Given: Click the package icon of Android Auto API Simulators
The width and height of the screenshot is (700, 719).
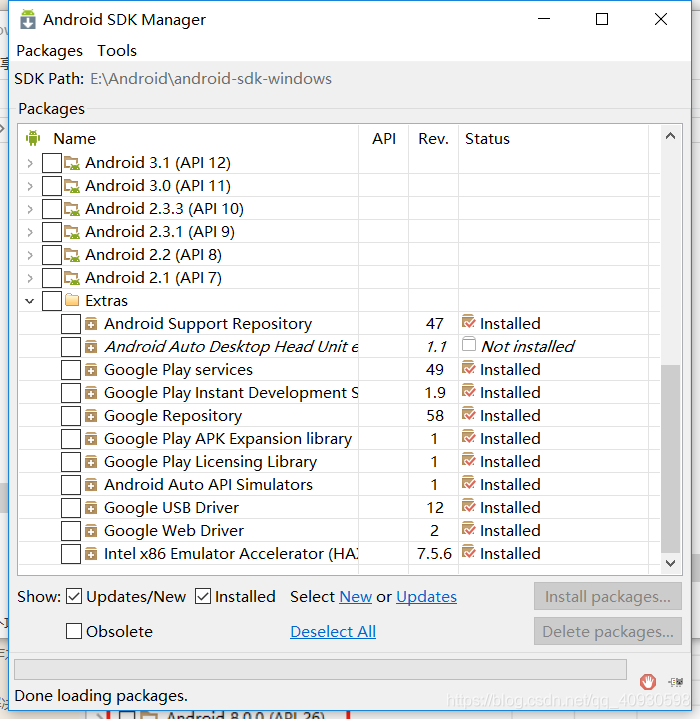Looking at the screenshot, I should 91,485.
